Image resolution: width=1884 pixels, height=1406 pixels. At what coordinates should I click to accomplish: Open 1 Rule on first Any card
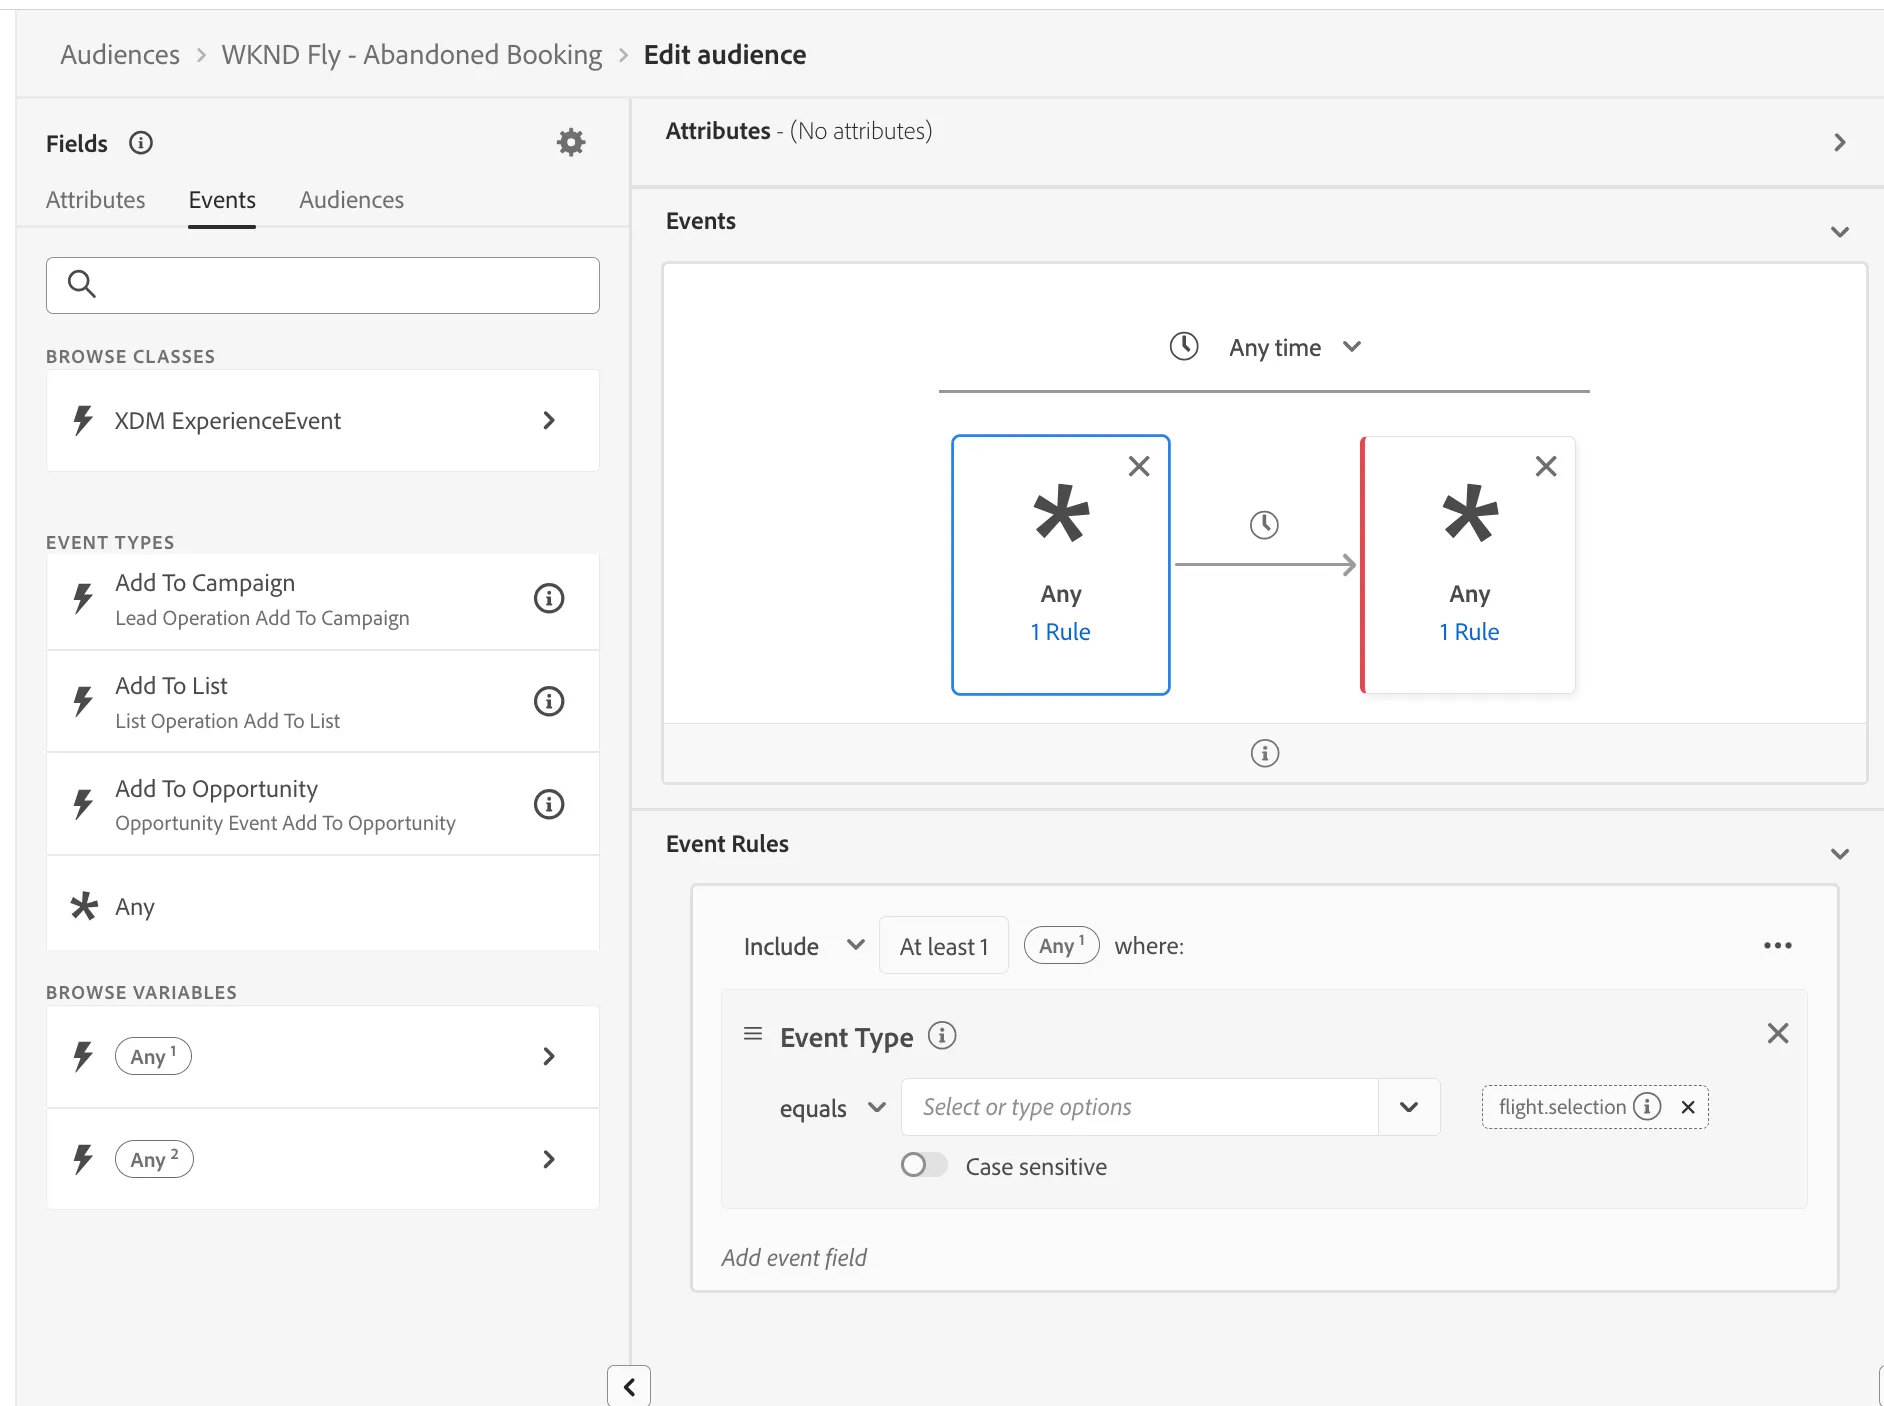(x=1061, y=632)
